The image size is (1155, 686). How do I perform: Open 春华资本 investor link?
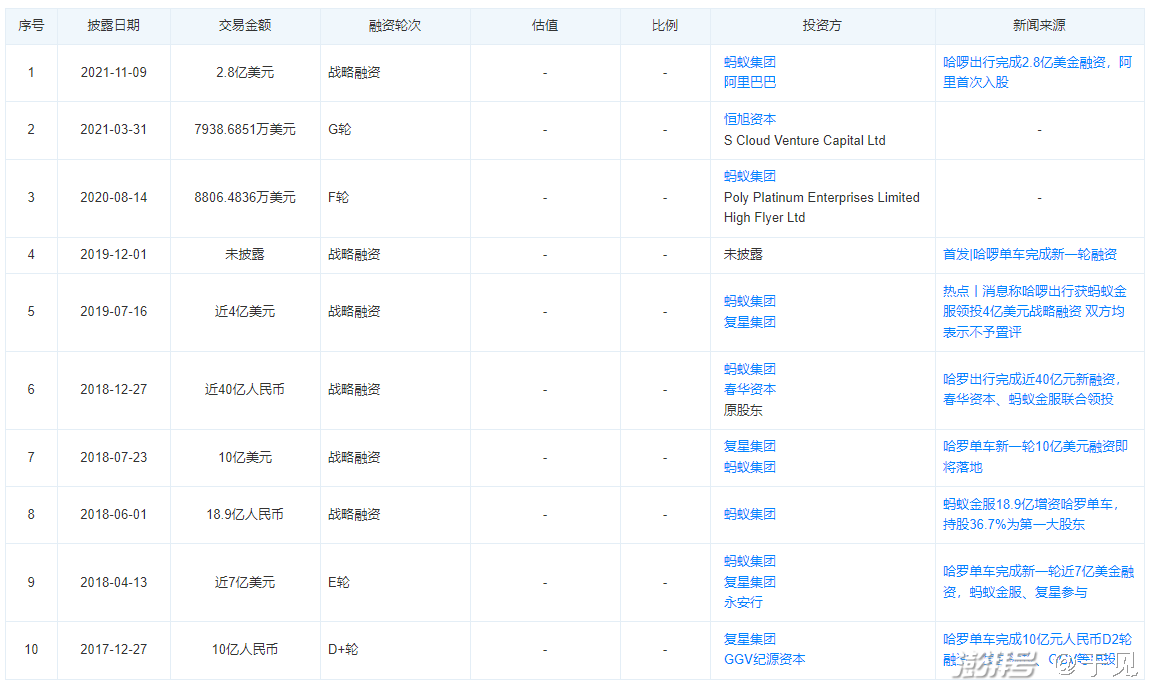click(749, 390)
